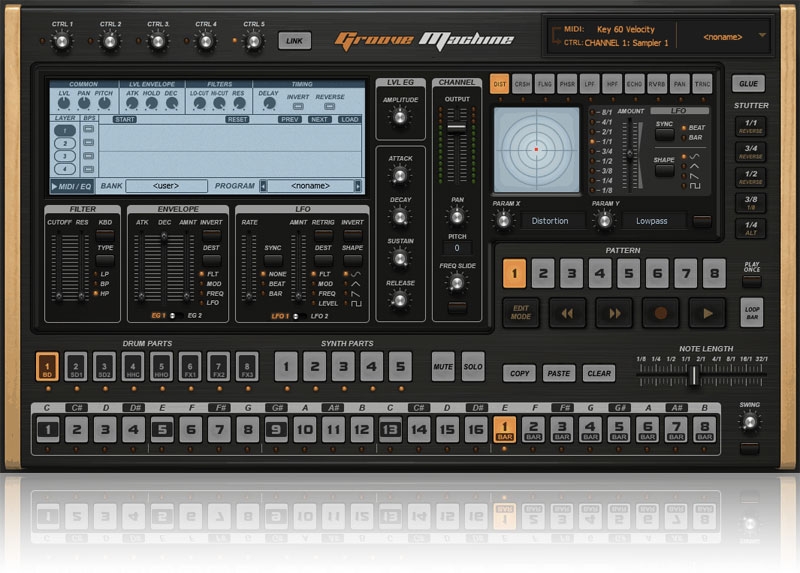Screen dimensions: 800x573
Task: Enable the DIST effect button
Action: (499, 84)
